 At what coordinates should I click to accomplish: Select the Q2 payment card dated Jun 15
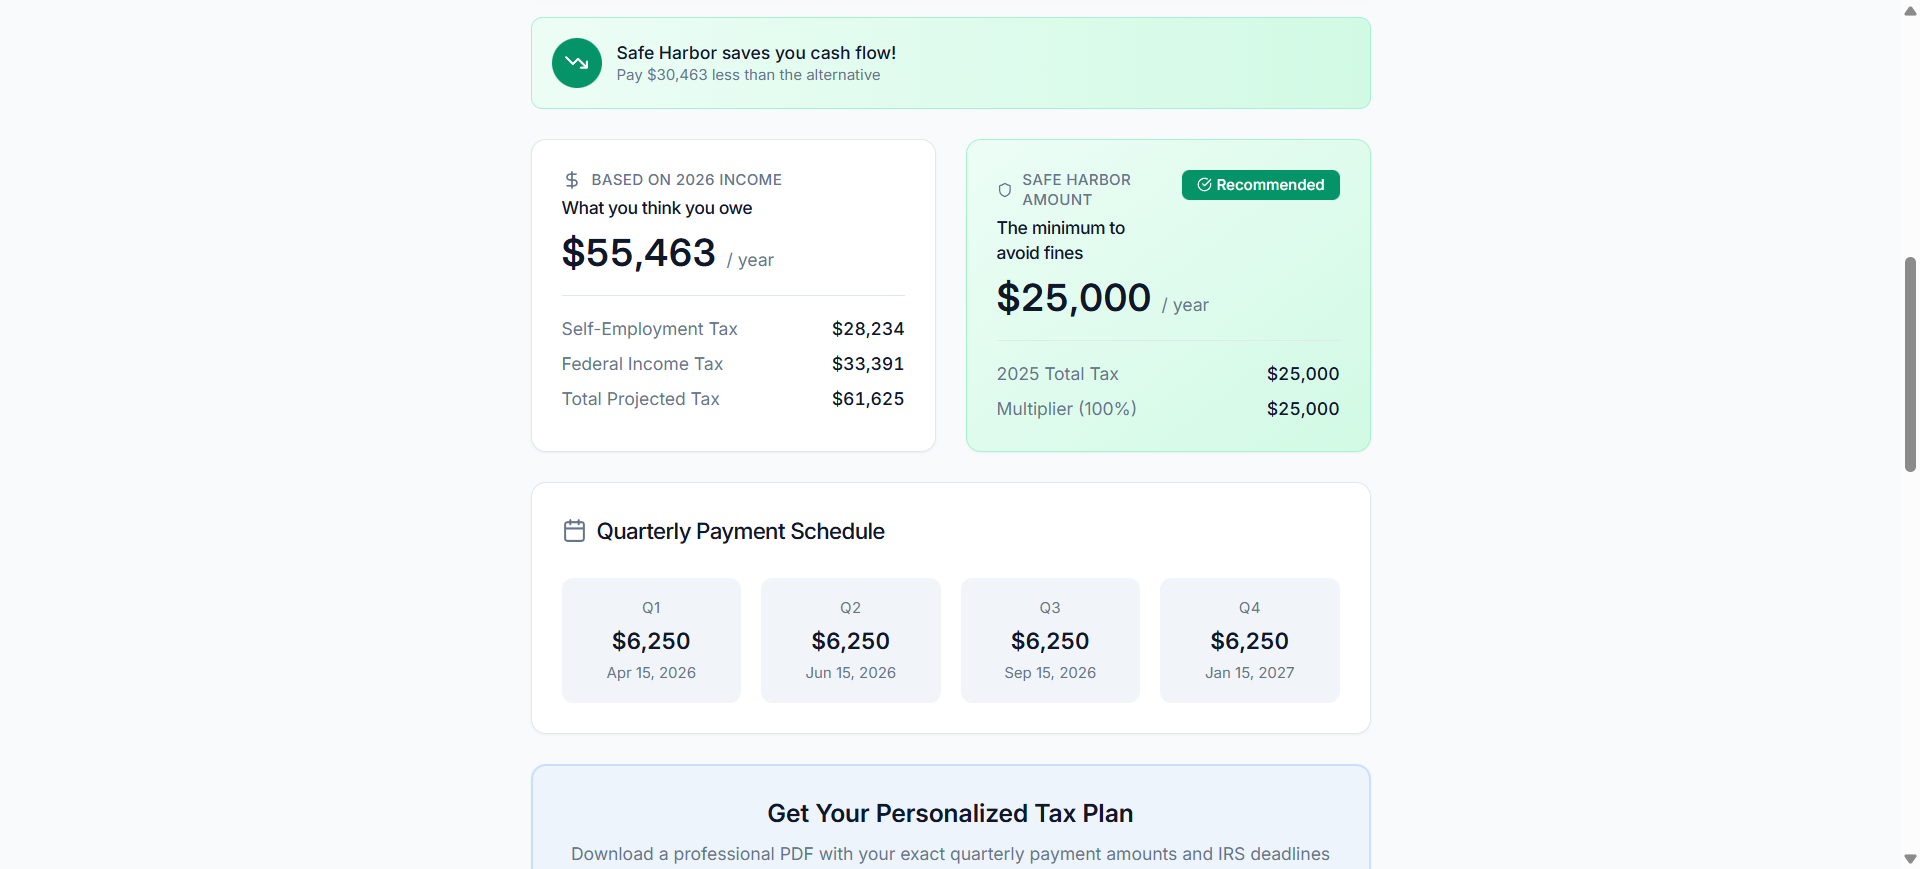[850, 640]
